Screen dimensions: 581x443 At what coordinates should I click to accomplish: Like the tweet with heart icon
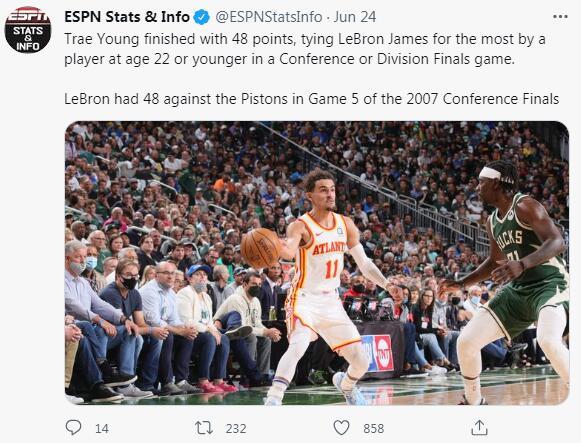[341, 428]
